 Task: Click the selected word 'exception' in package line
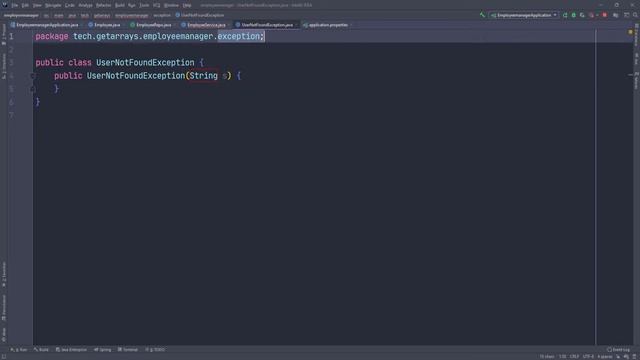239,36
